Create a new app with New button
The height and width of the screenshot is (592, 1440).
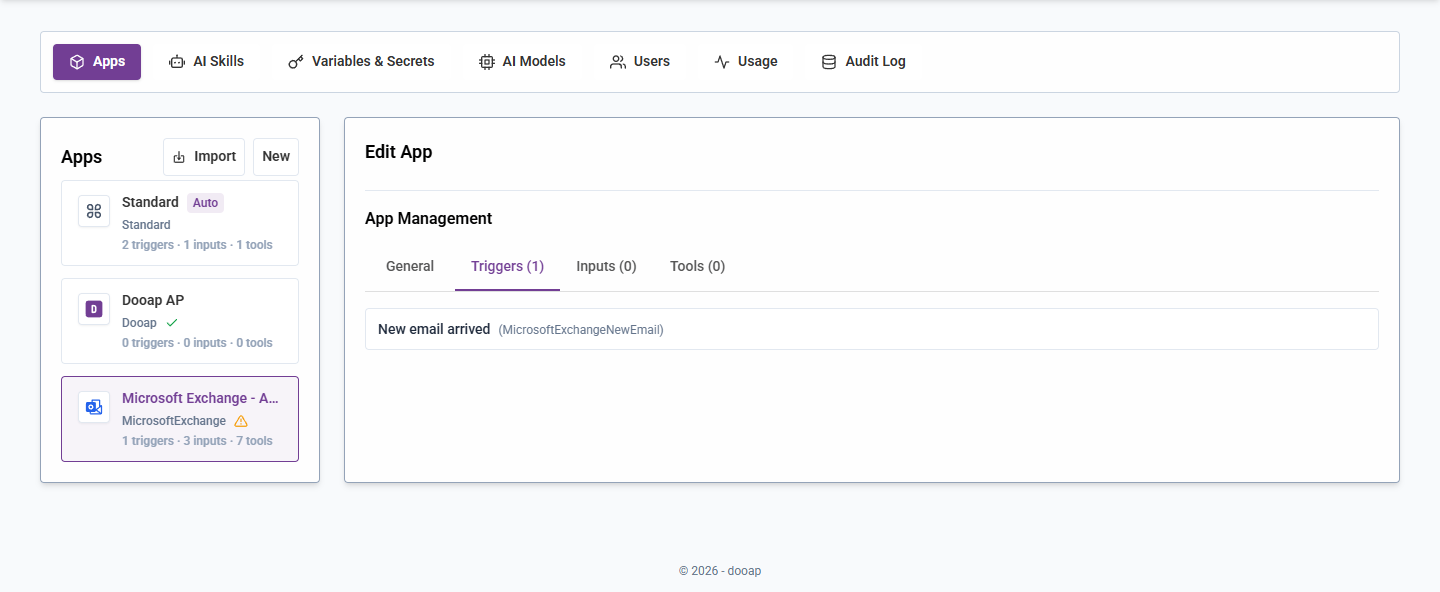pos(276,157)
